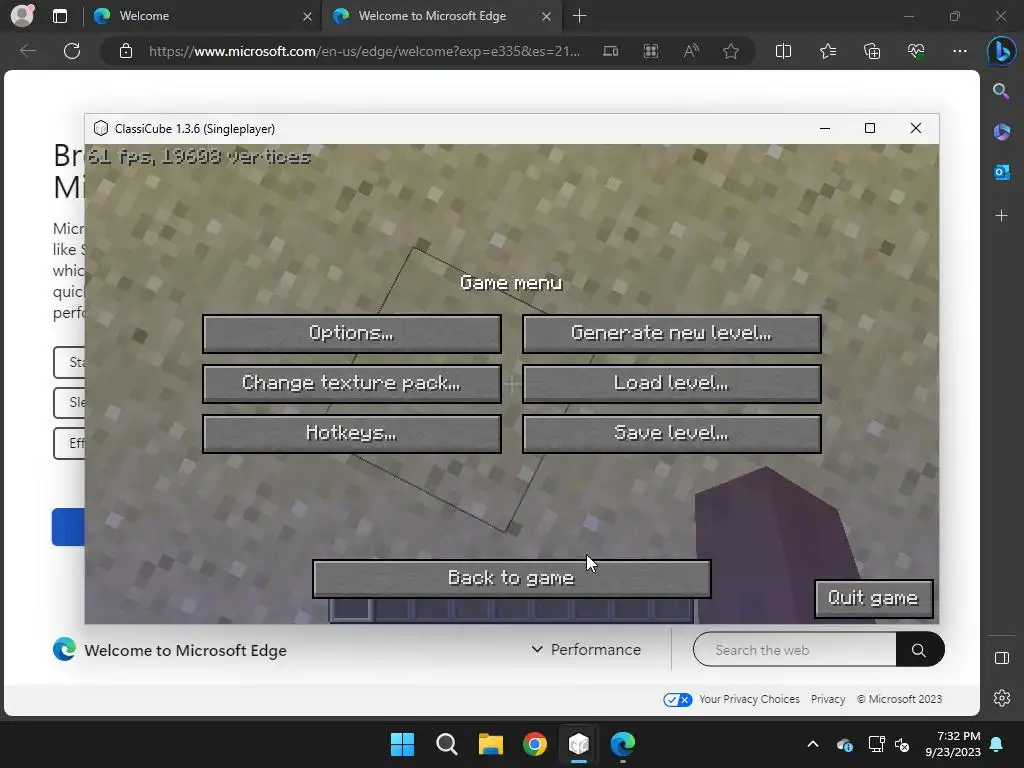The width and height of the screenshot is (1024, 768).
Task: Open taskbar Search
Action: coord(447,744)
